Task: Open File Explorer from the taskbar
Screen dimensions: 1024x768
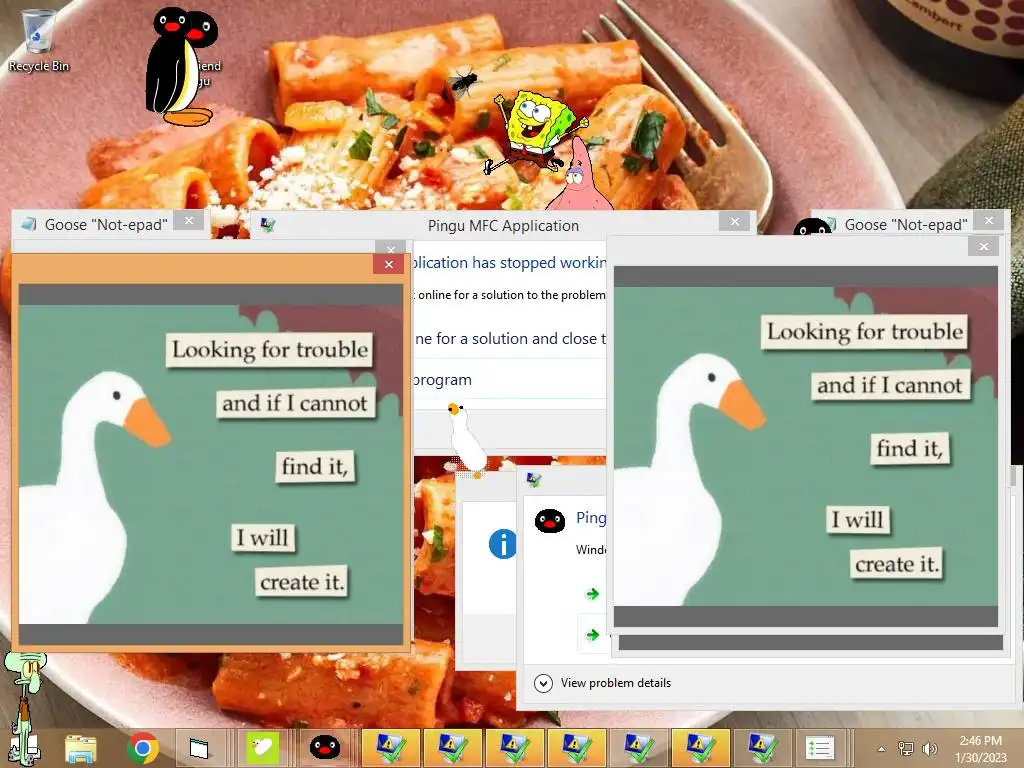Action: 80,748
